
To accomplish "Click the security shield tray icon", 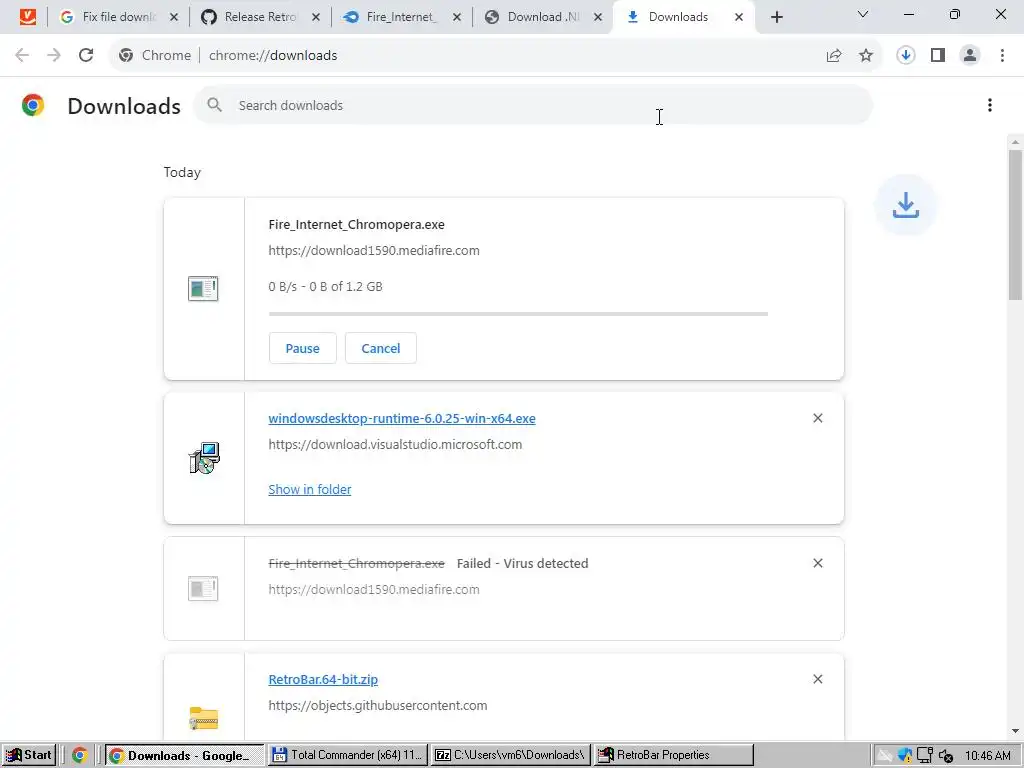I will (x=904, y=756).
